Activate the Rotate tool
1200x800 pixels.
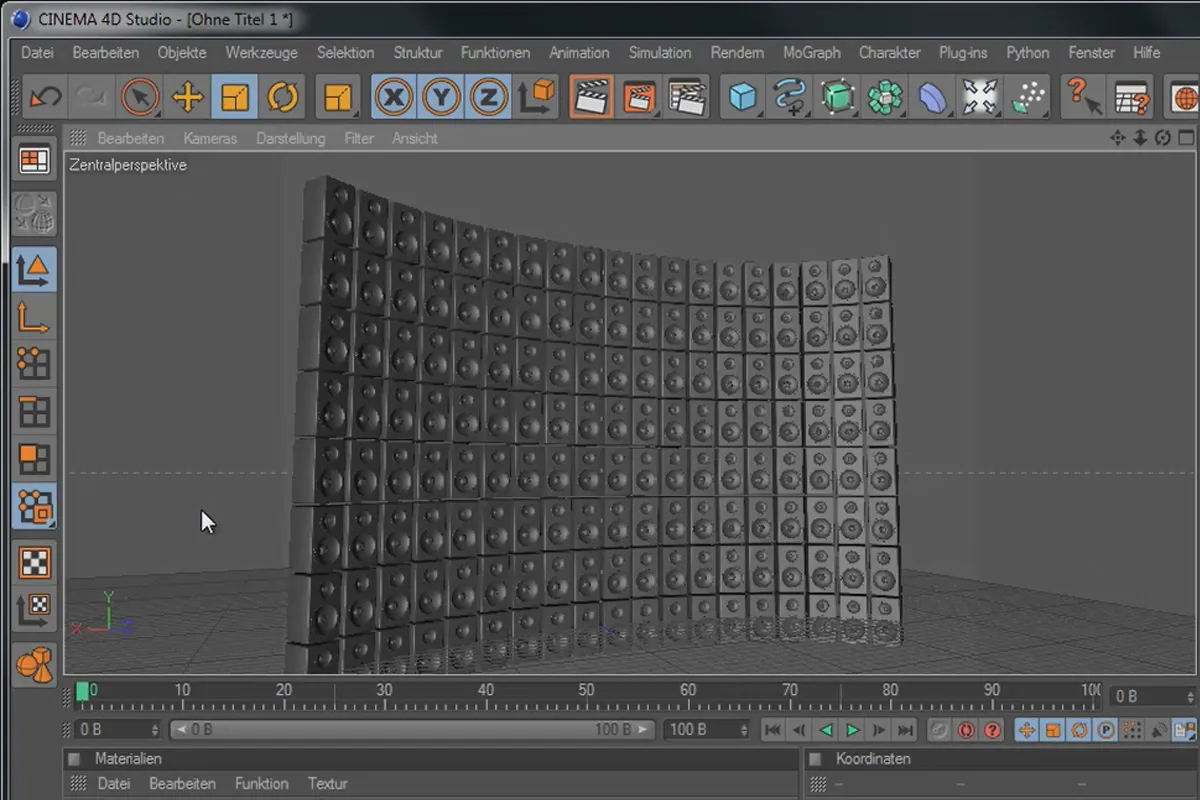point(283,98)
